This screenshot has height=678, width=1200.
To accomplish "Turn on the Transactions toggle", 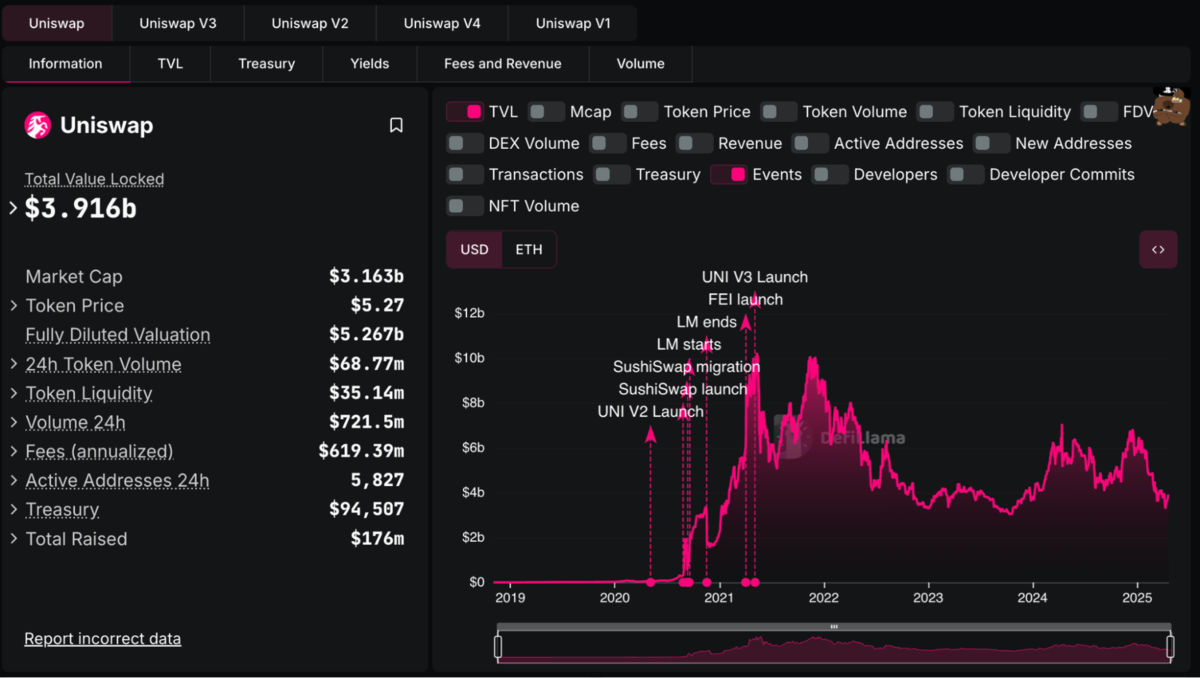I will tap(465, 174).
